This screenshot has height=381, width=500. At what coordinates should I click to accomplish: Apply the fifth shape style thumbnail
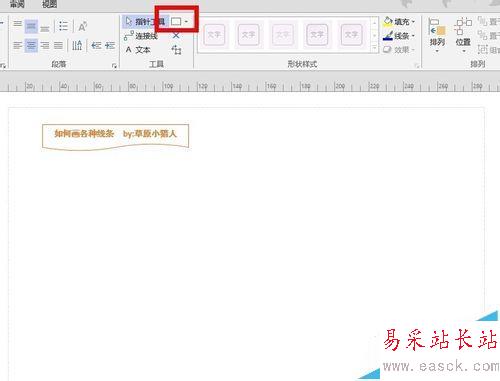[x=351, y=34]
